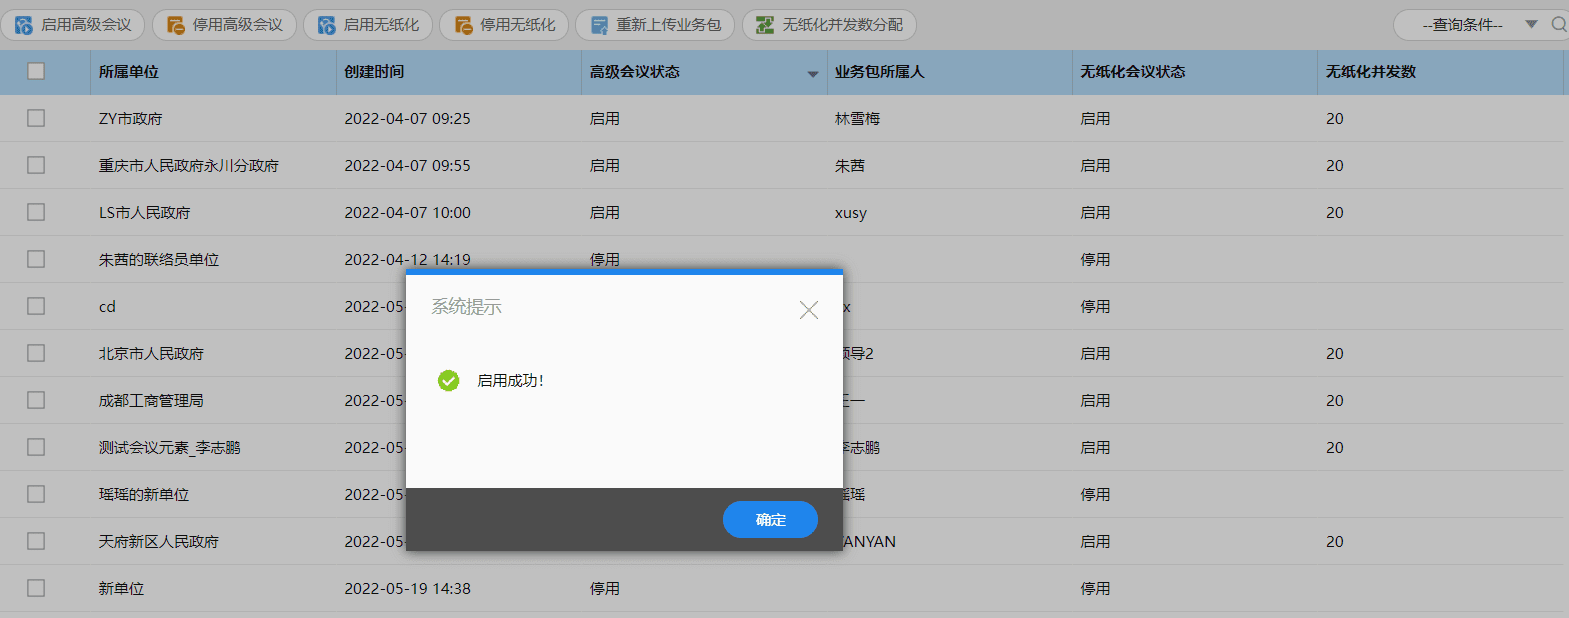Select the ZY市政府 unit name

[x=130, y=118]
